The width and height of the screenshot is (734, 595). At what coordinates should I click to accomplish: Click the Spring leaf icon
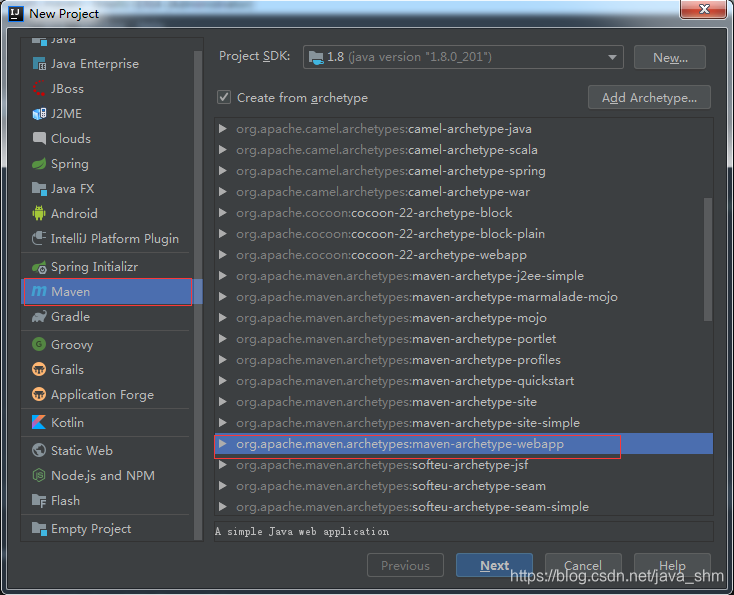(39, 164)
